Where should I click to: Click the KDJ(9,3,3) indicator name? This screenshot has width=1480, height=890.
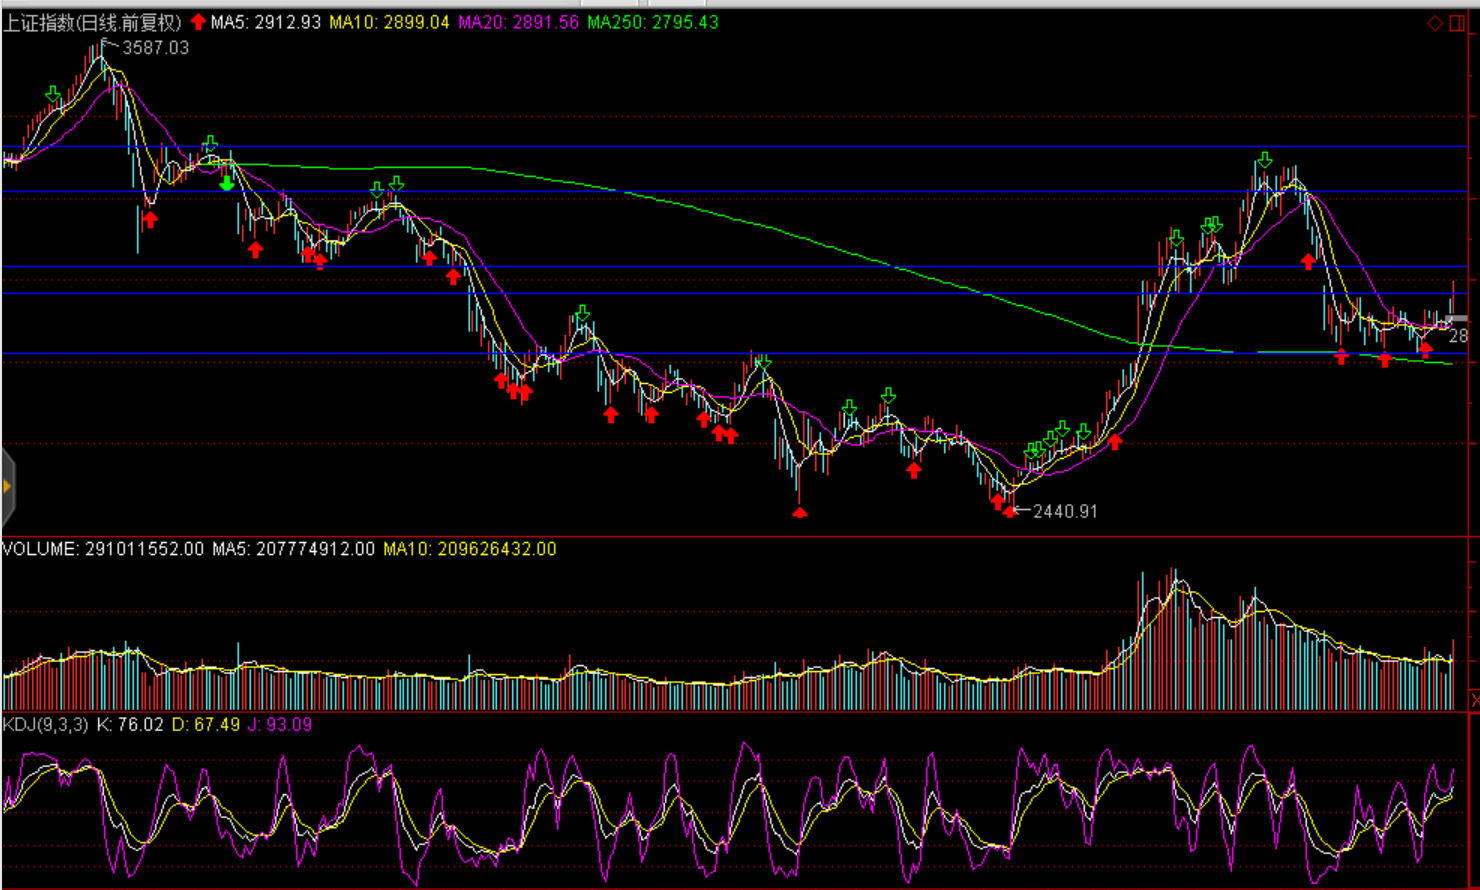(x=46, y=724)
